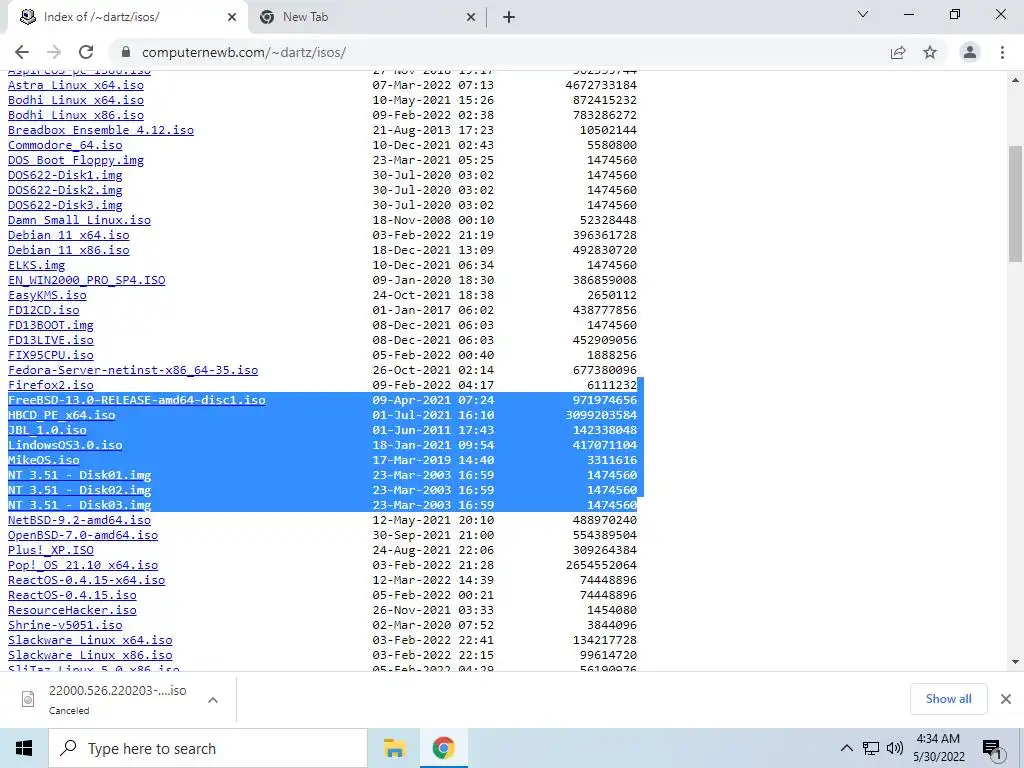Open LindowsOS3.0.iso link
Image resolution: width=1024 pixels, height=768 pixels.
(65, 445)
